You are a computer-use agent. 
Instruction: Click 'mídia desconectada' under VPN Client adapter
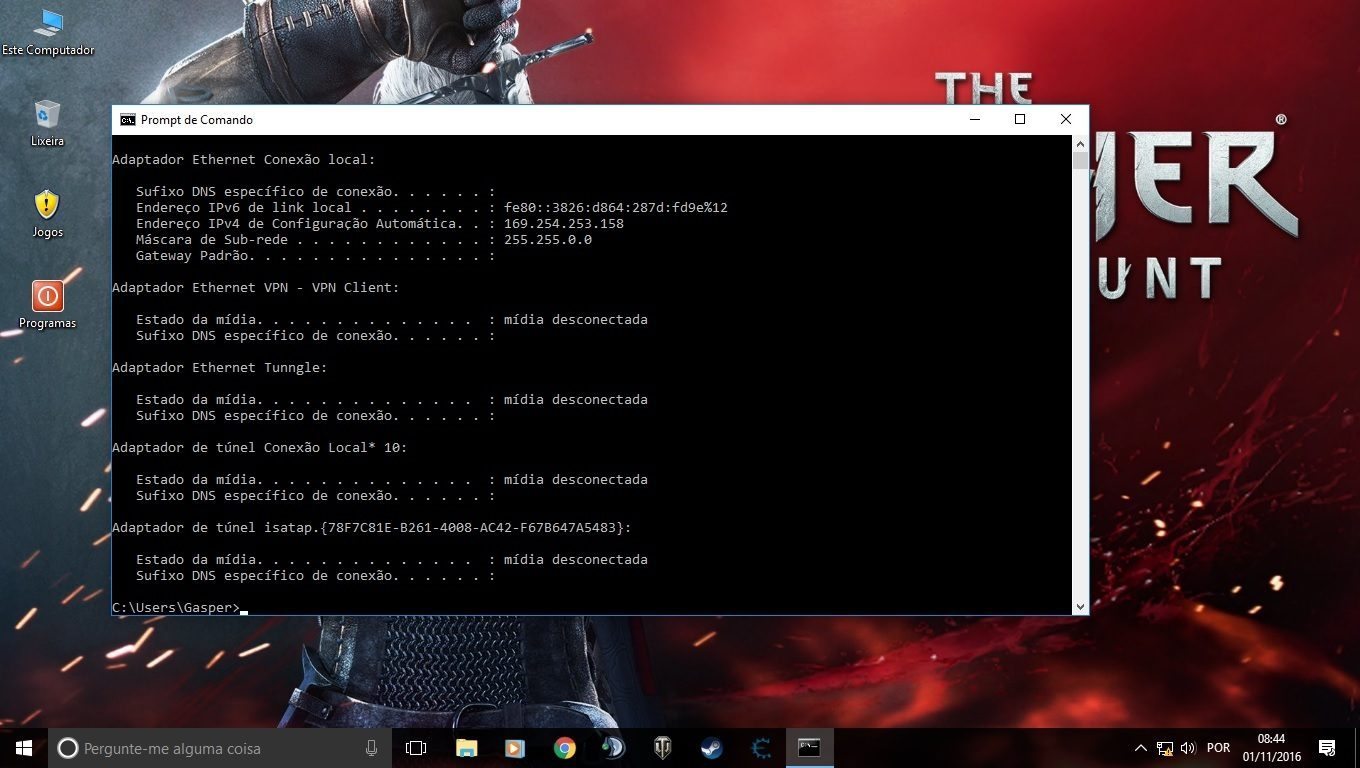[576, 320]
